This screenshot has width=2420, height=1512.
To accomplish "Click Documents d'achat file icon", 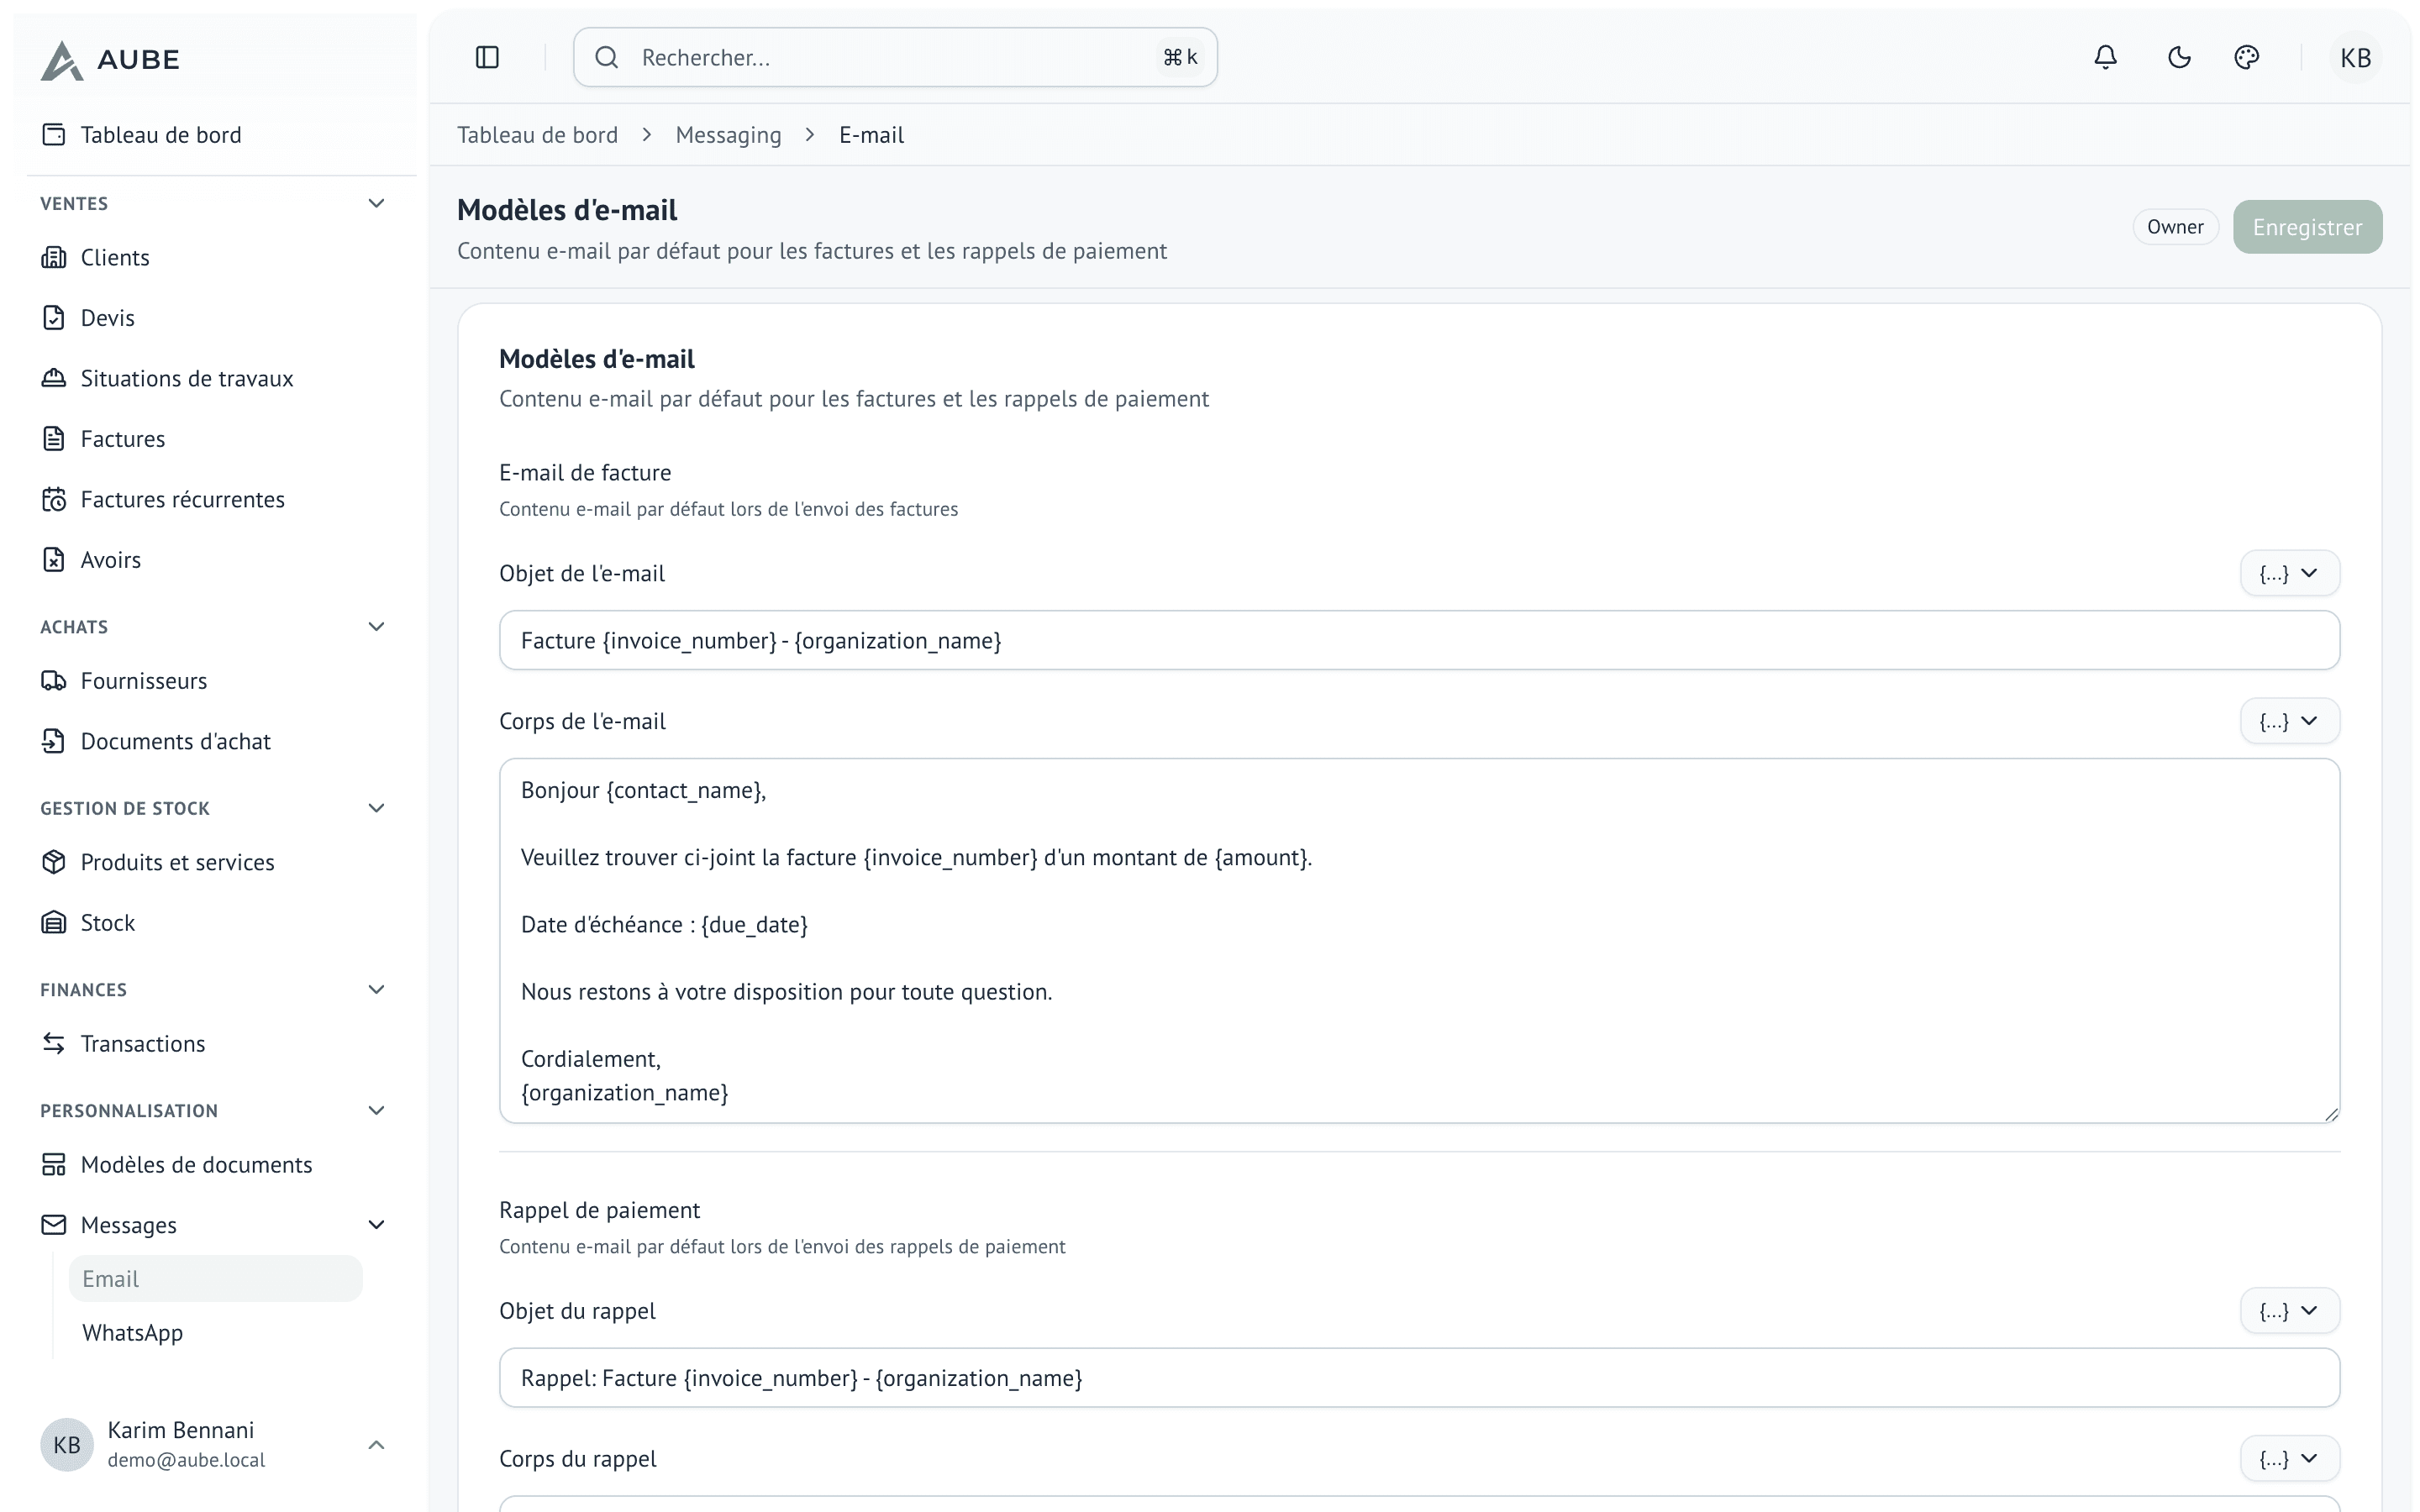I will point(54,741).
